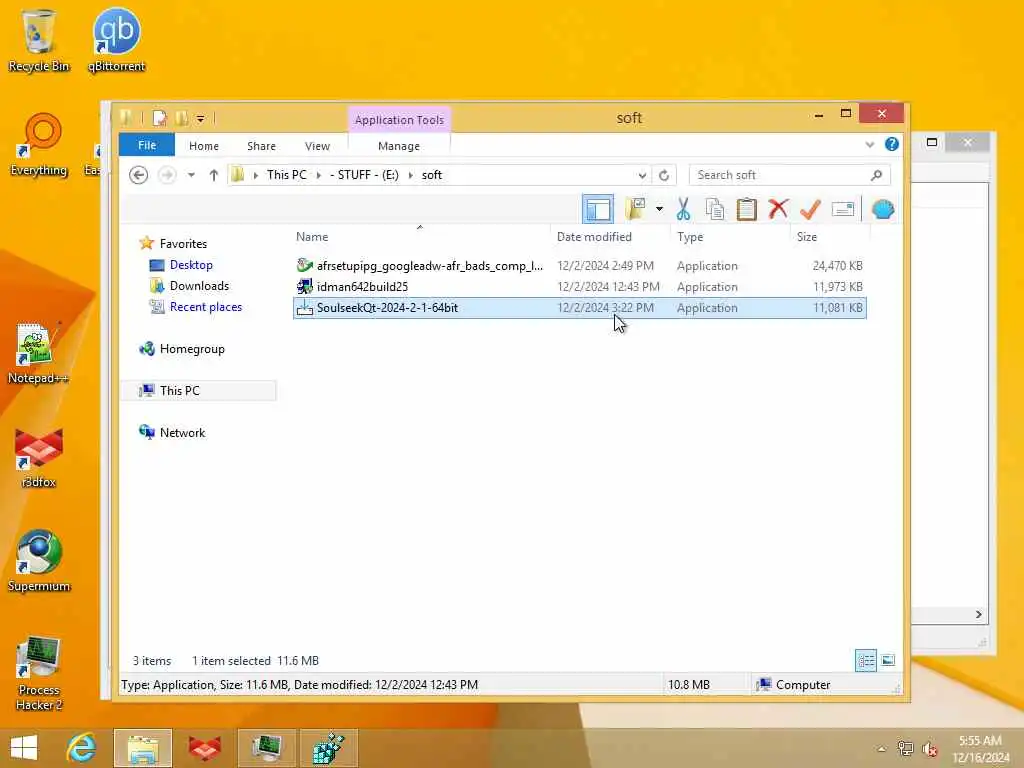
Task: Toggle the navigation pane toolbar button
Action: tap(598, 209)
